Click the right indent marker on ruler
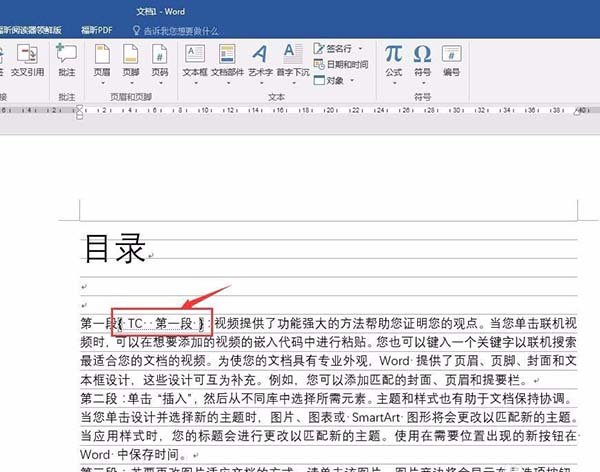Image resolution: width=600 pixels, height=472 pixels. point(577,112)
